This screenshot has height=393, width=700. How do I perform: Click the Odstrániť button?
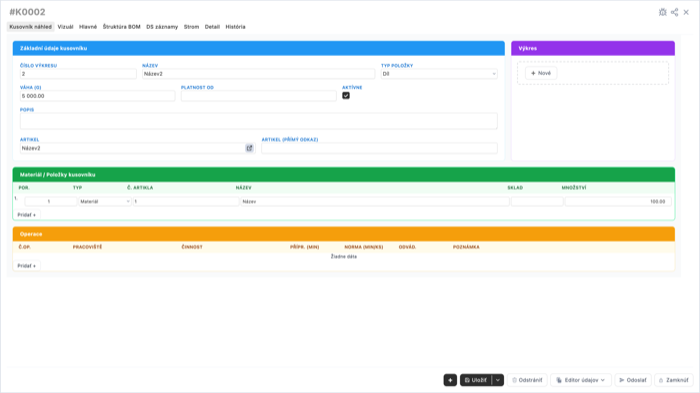tap(527, 380)
